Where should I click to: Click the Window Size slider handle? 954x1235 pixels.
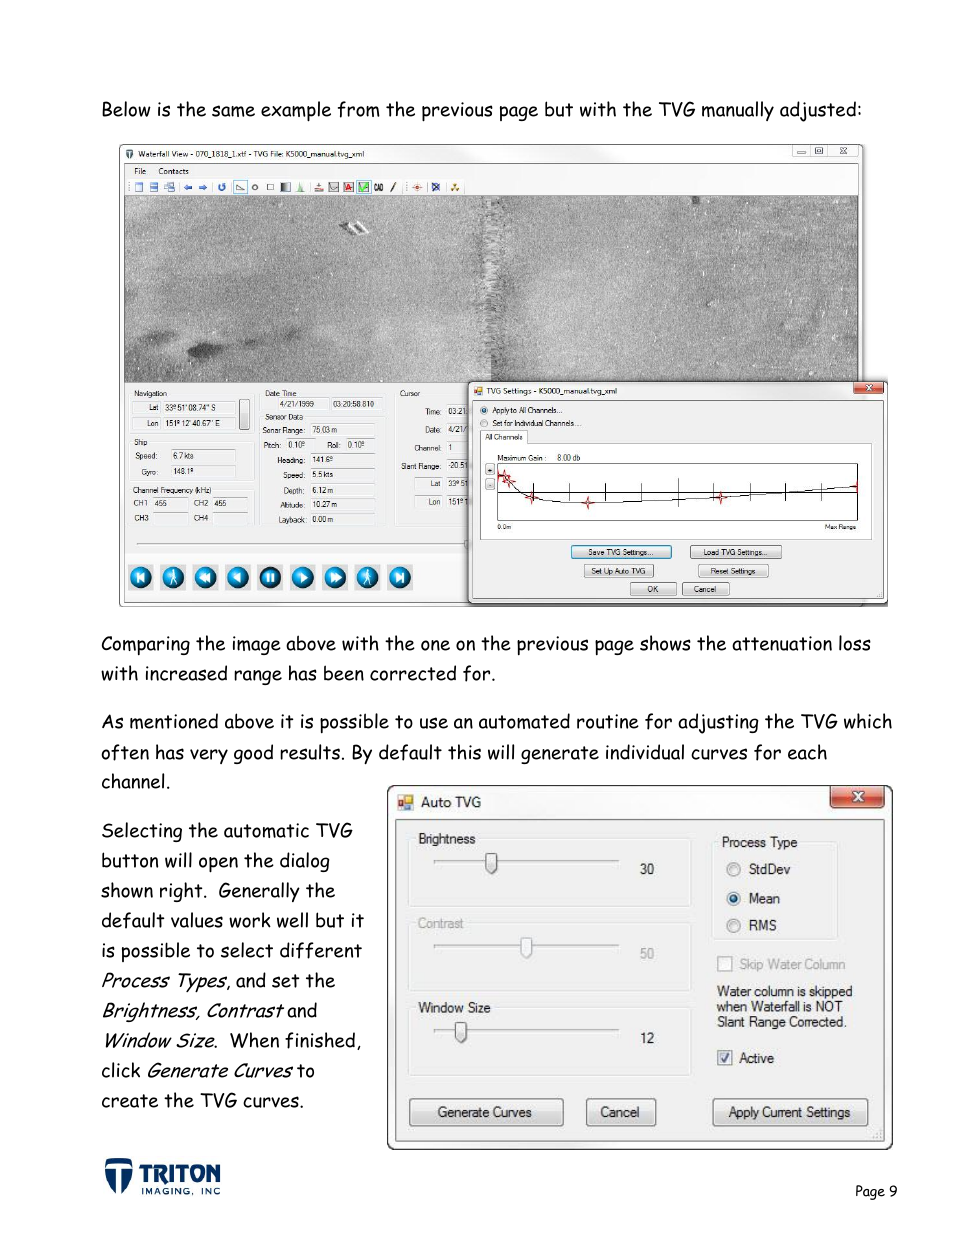[x=461, y=1032]
